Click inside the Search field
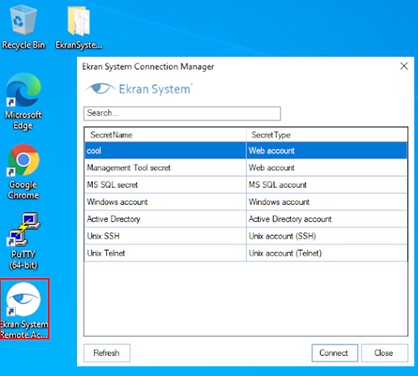This screenshot has height=376, width=418. 182,113
